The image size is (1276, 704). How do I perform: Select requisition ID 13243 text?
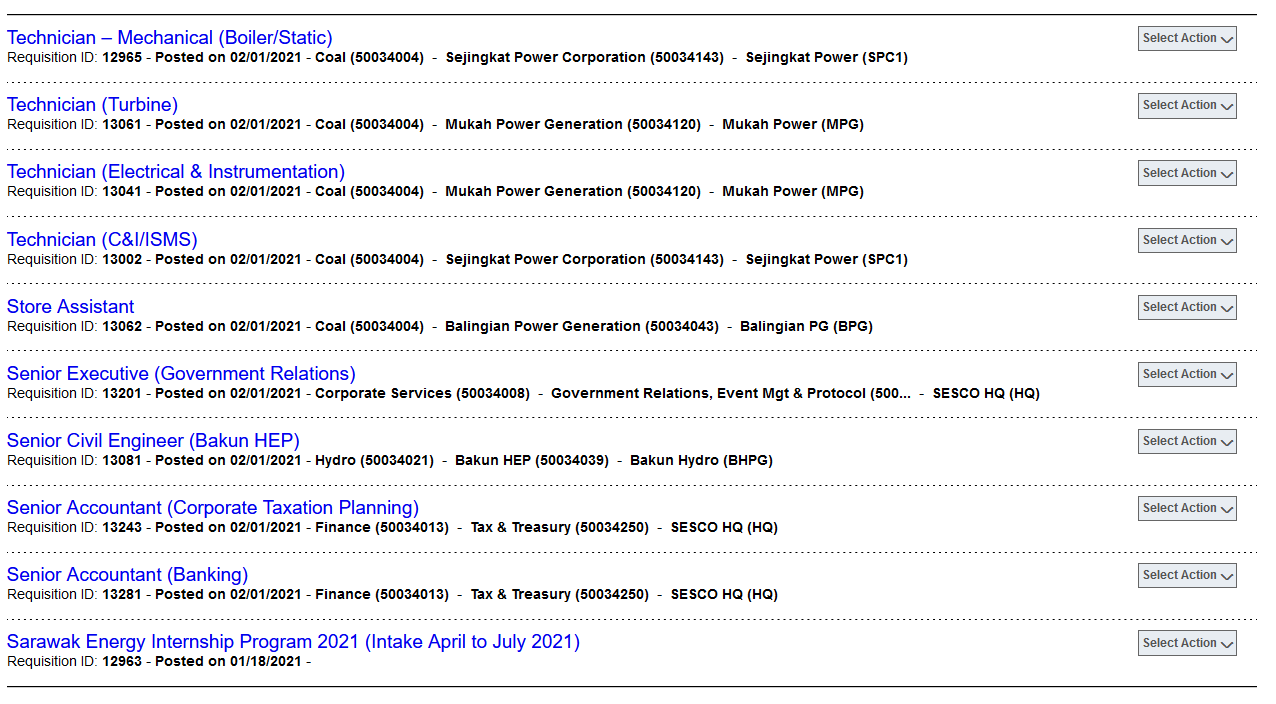122,527
